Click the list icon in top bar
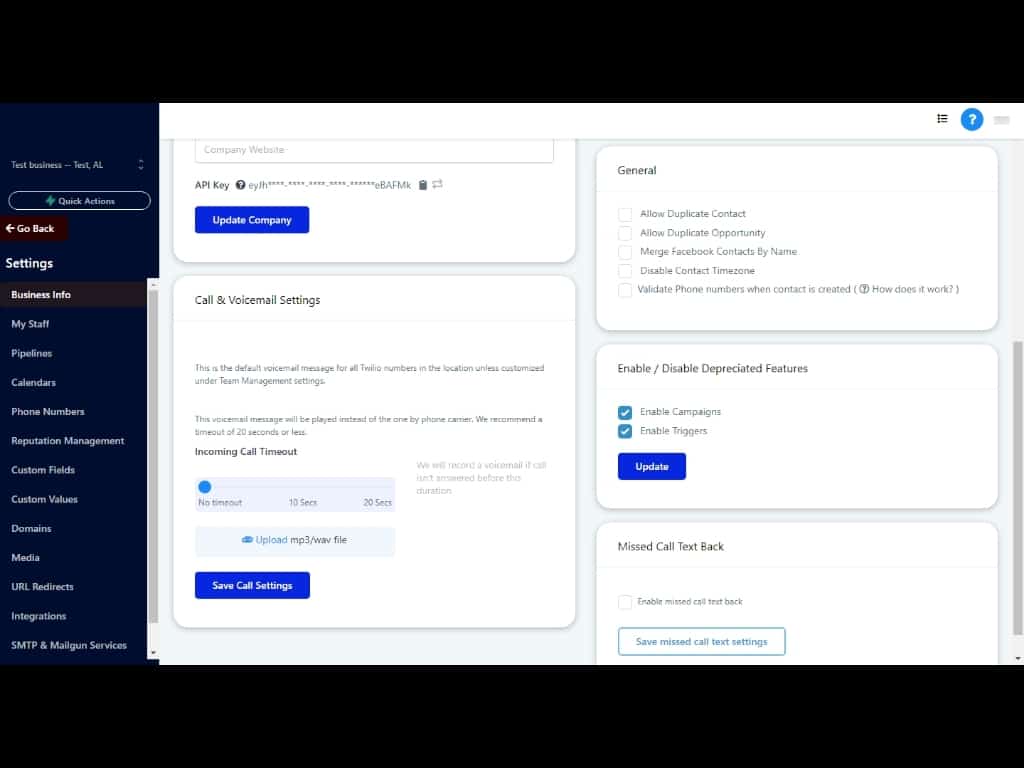The height and width of the screenshot is (768, 1024). pyautogui.click(x=942, y=119)
